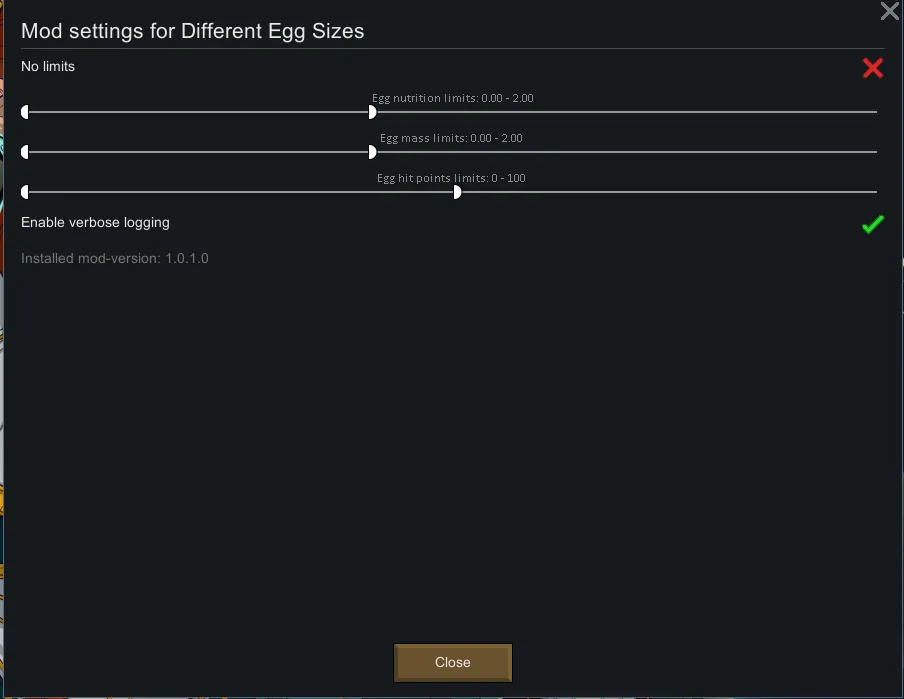Click the No limits setting label
The image size is (904, 699).
tap(48, 67)
